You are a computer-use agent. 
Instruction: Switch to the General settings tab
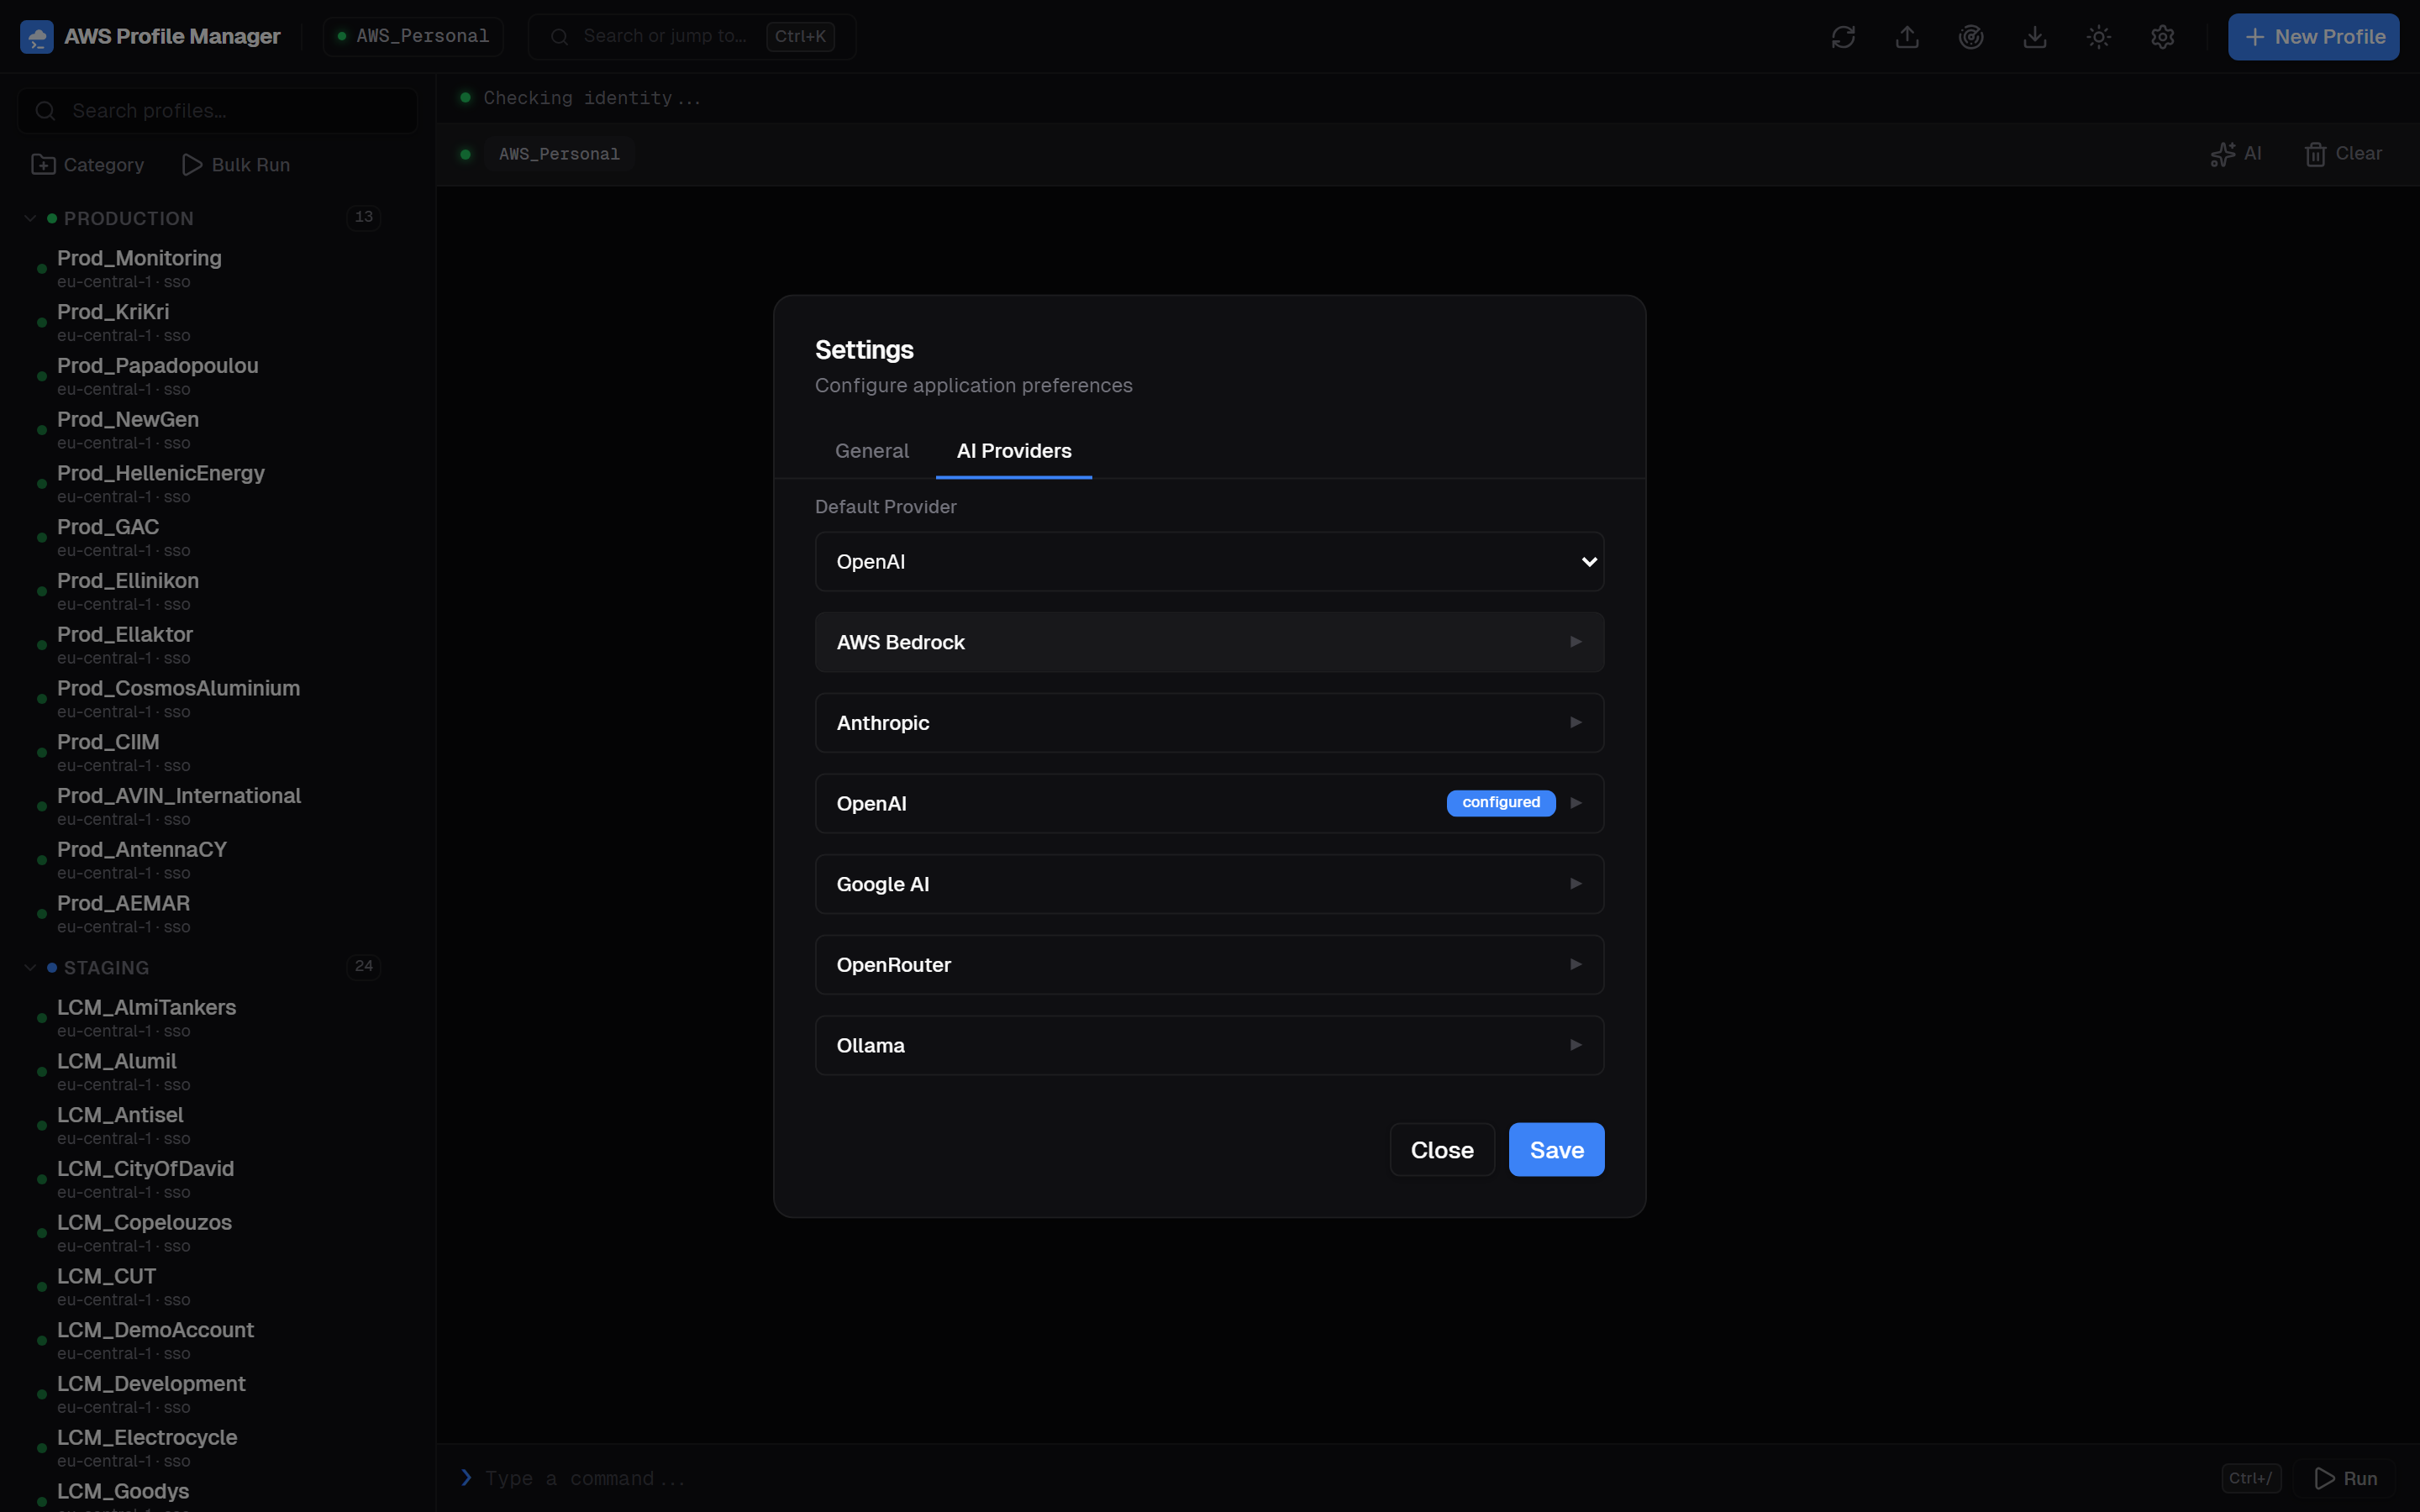871,451
